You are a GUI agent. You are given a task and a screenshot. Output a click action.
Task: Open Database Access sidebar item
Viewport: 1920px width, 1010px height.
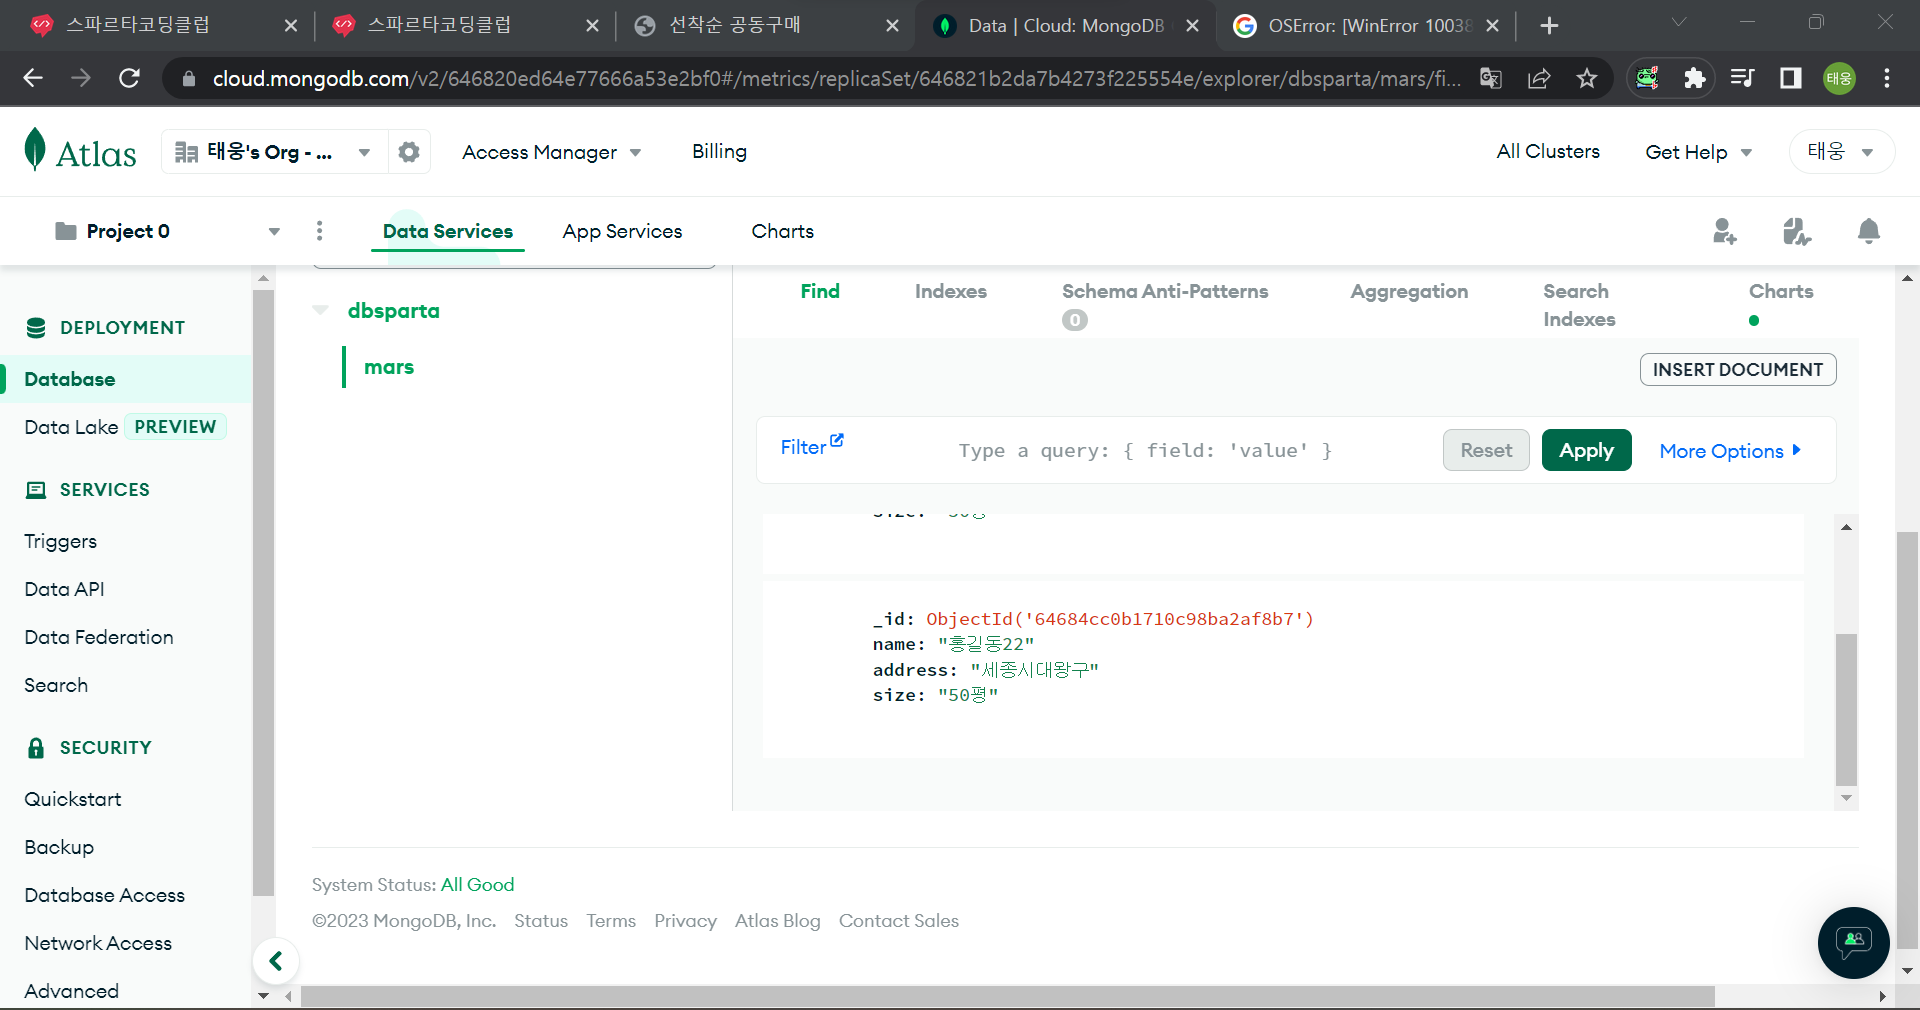pyautogui.click(x=105, y=895)
